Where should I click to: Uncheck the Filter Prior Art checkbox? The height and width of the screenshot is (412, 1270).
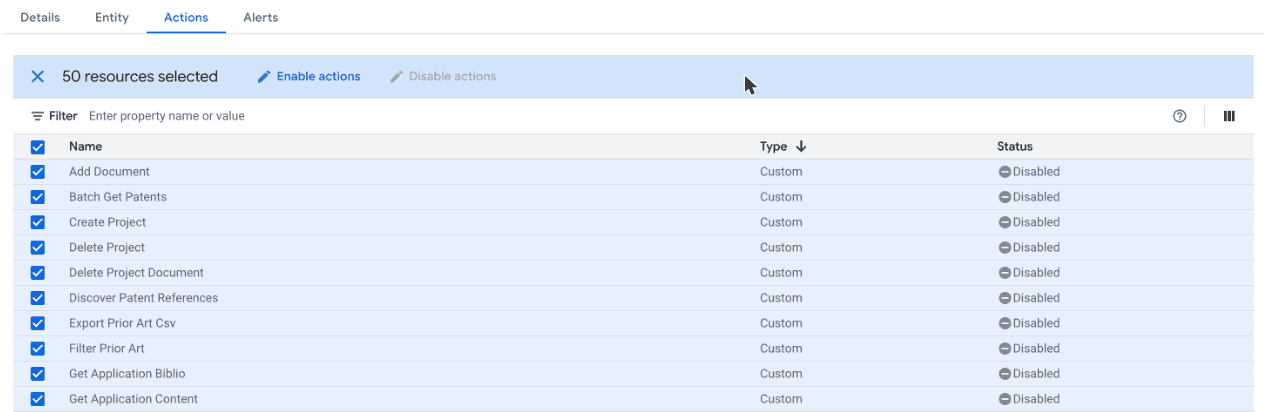[38, 349]
